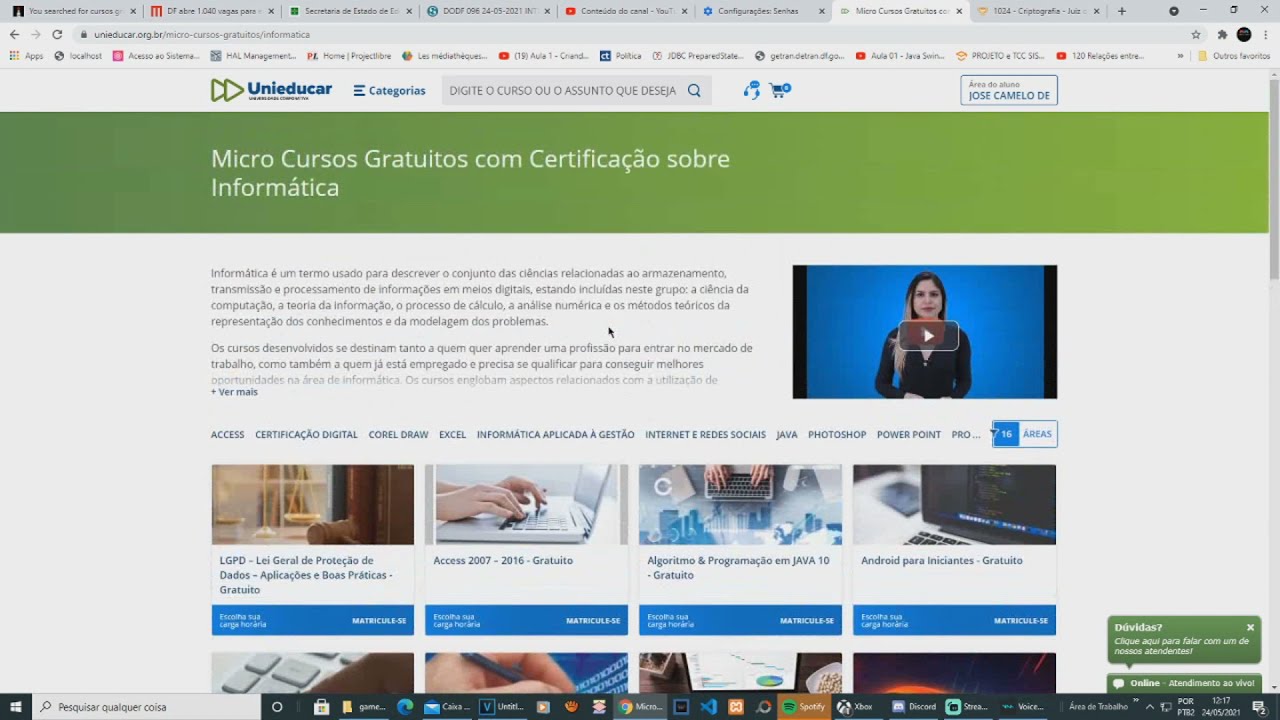The height and width of the screenshot is (720, 1280).
Task: Click Matricule-se on JAVA 10 course
Action: pyautogui.click(x=807, y=620)
